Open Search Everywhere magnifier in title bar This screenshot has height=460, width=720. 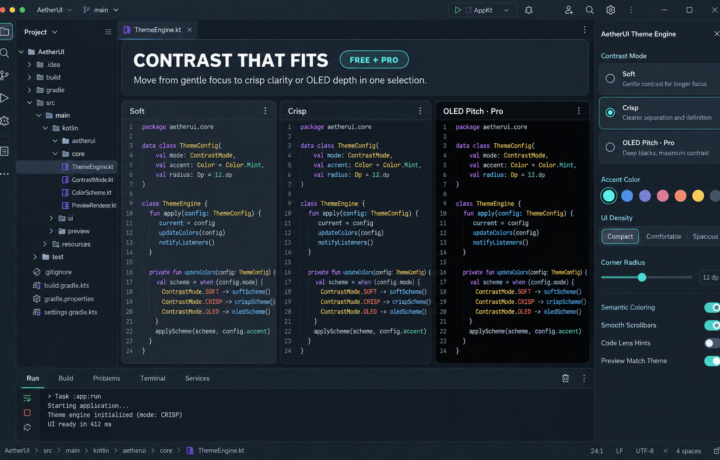point(590,10)
